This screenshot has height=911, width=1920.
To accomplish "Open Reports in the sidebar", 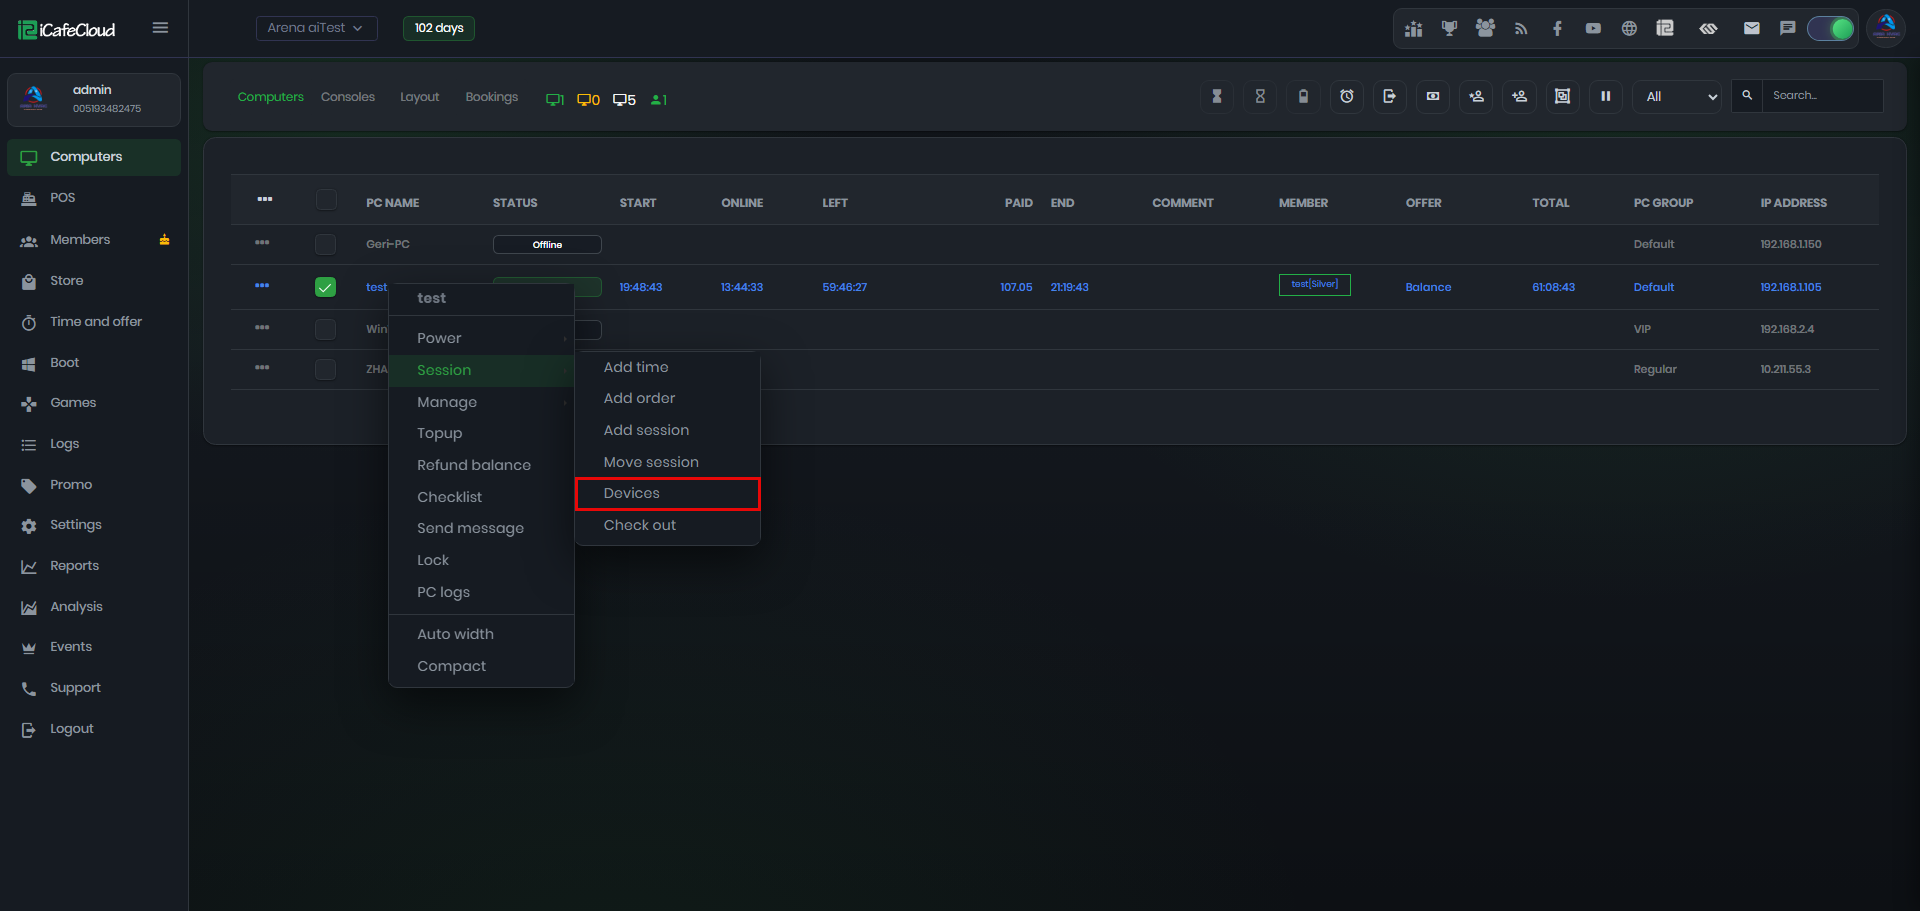I will [x=94, y=566].
